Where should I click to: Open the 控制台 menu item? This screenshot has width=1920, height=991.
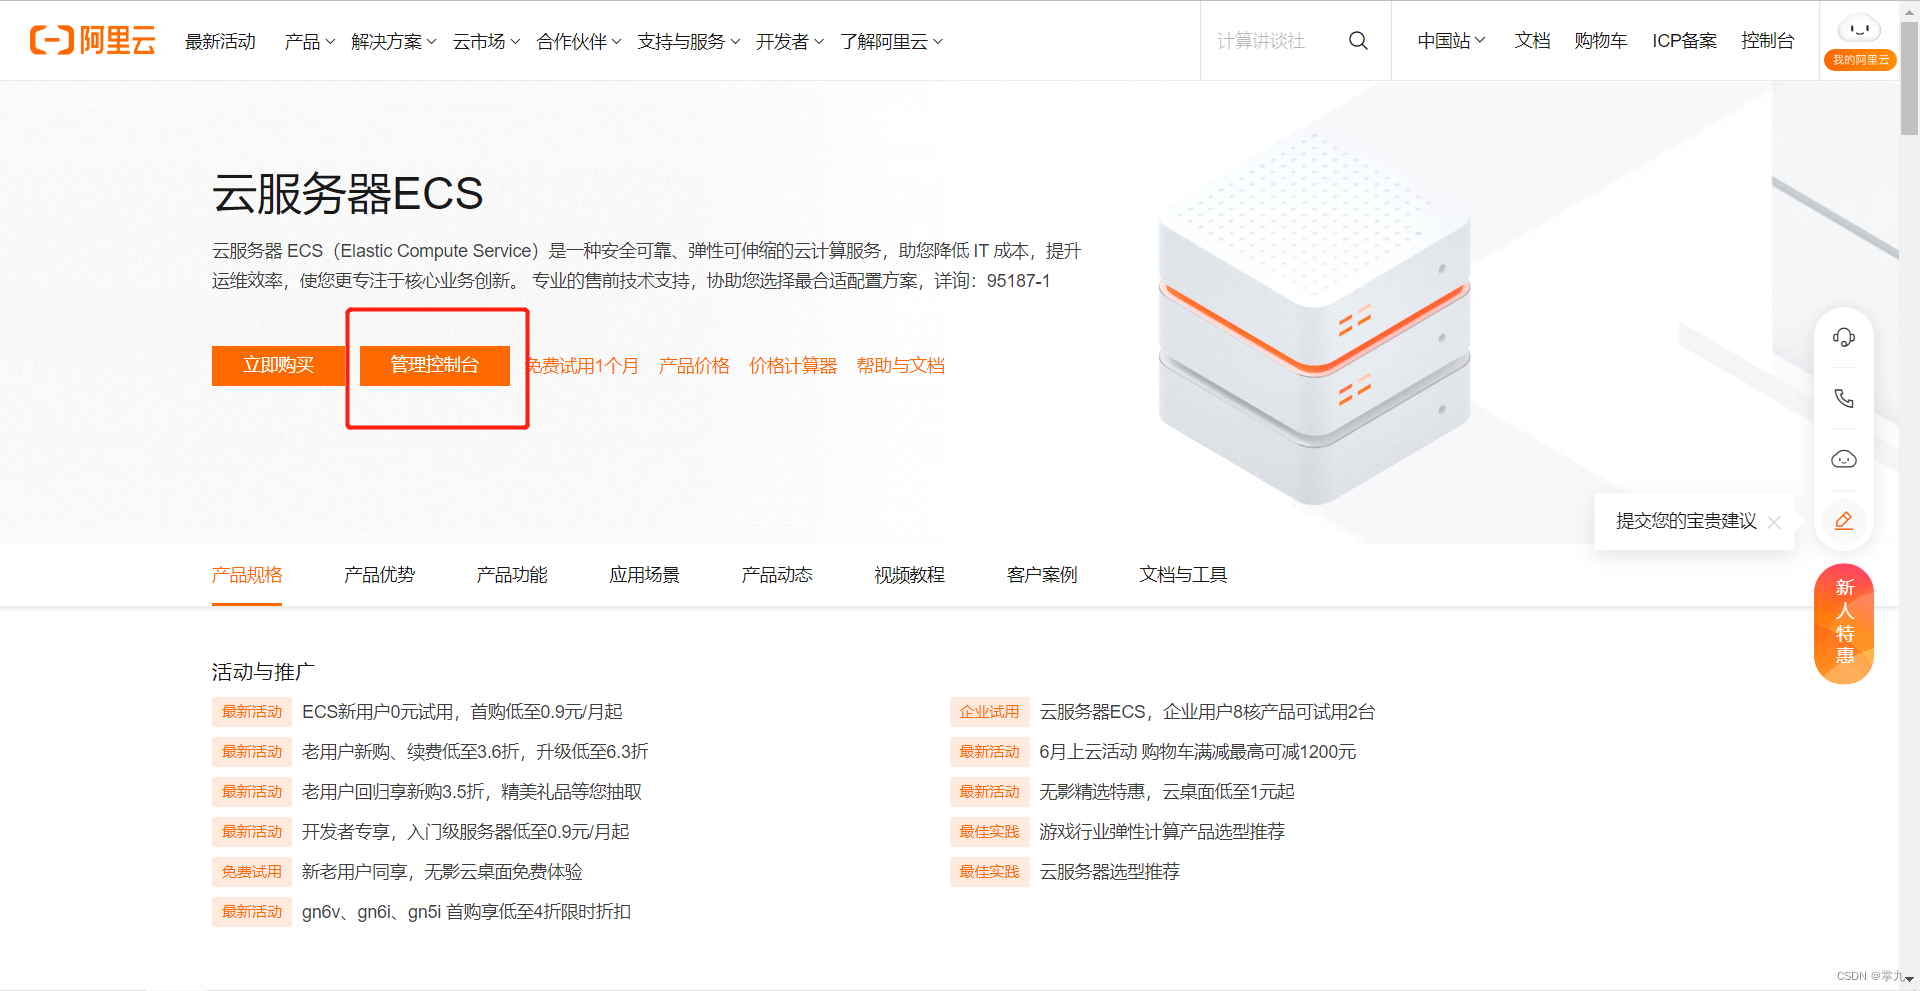(x=1768, y=41)
